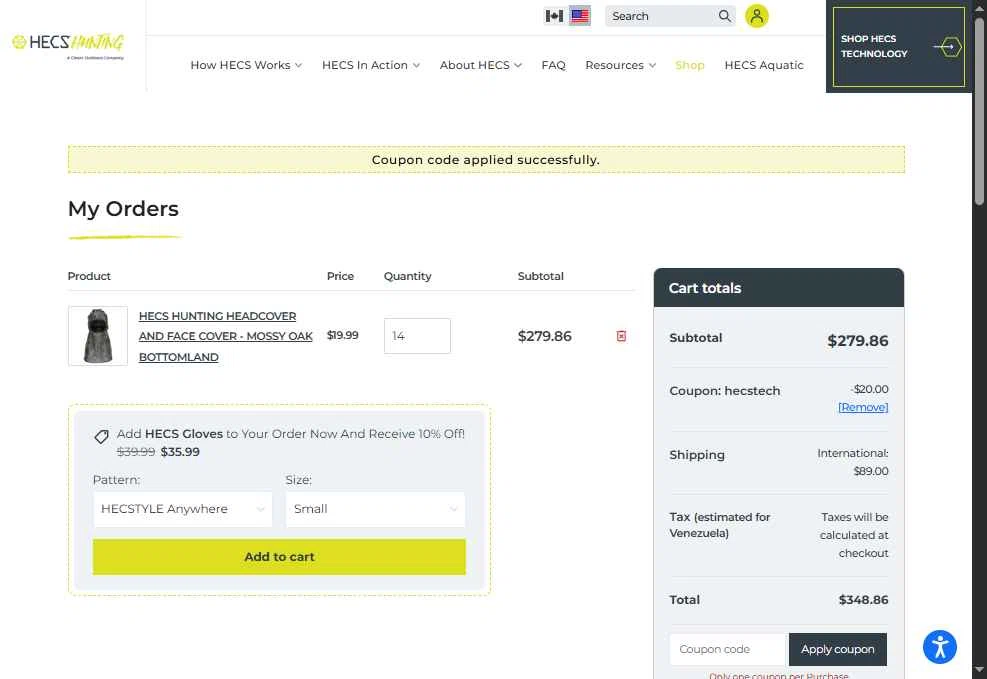Image resolution: width=987 pixels, height=679 pixels.
Task: Open the user account icon
Action: pos(757,16)
